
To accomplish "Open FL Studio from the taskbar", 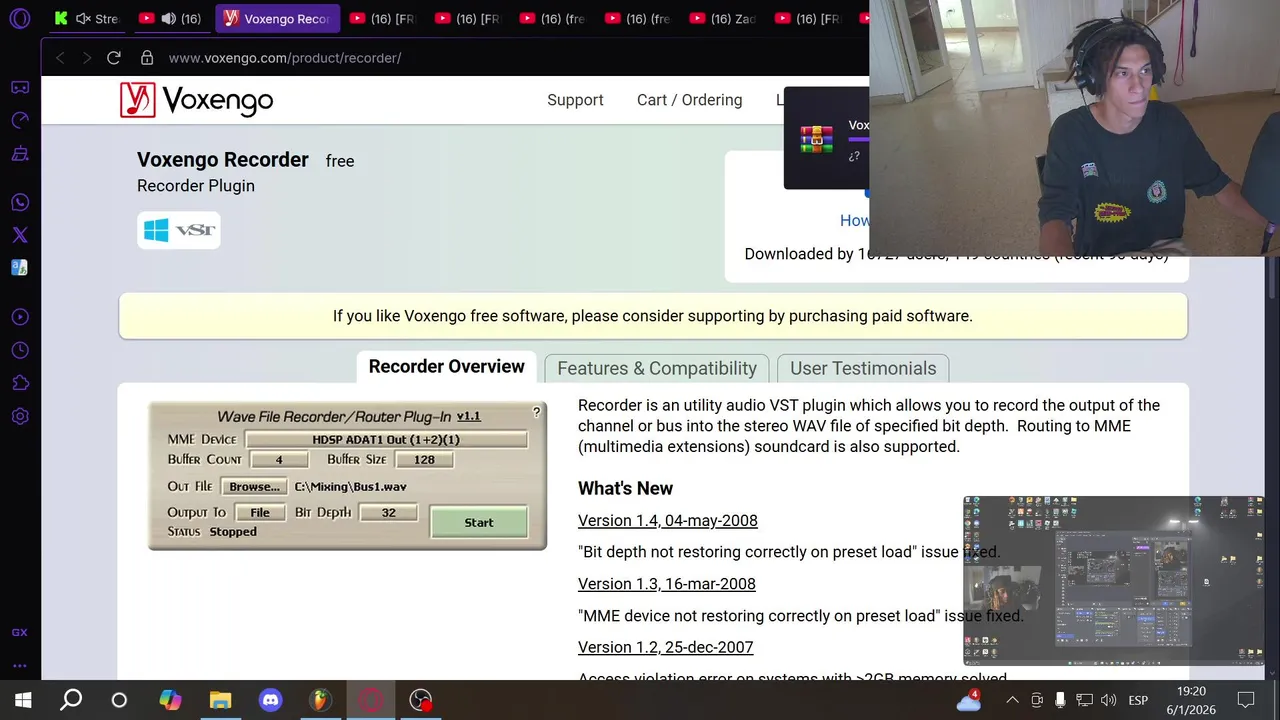I will tap(321, 700).
